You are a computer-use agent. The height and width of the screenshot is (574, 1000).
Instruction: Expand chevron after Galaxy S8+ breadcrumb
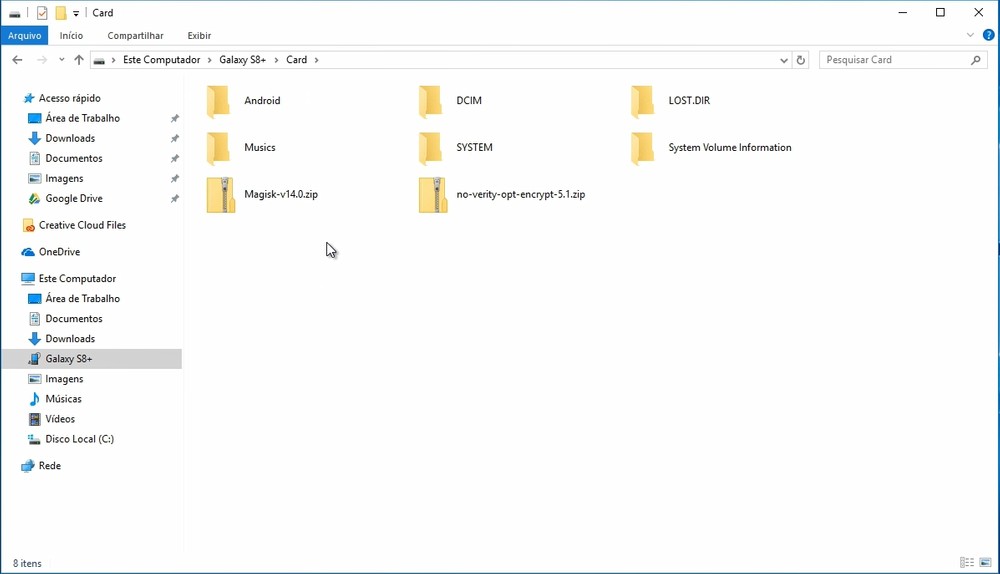[x=276, y=60]
